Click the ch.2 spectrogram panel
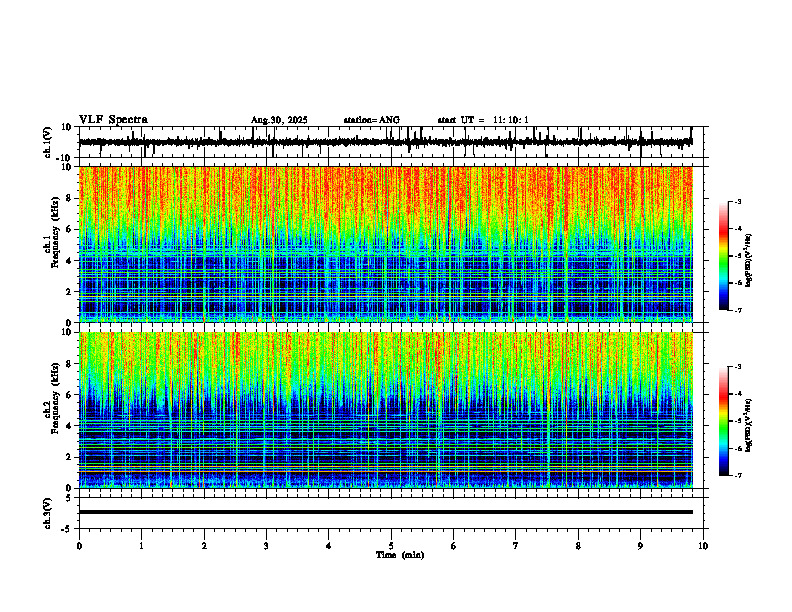Screen dimensions: 792x612 coord(386,410)
